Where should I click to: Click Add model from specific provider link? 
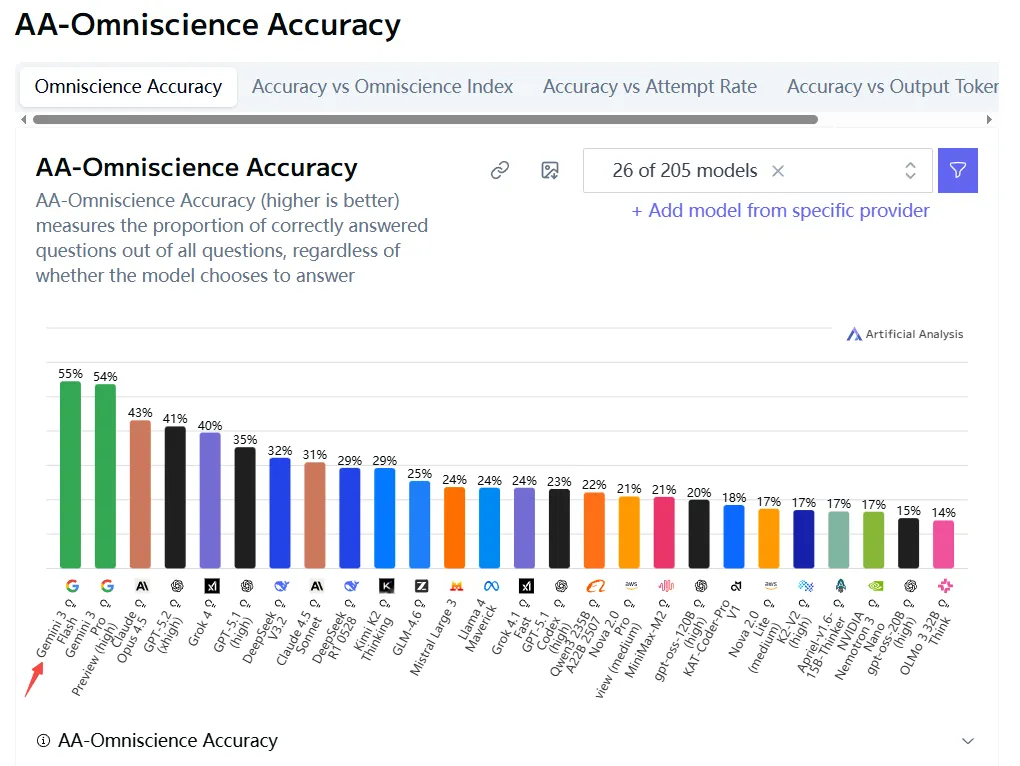780,211
